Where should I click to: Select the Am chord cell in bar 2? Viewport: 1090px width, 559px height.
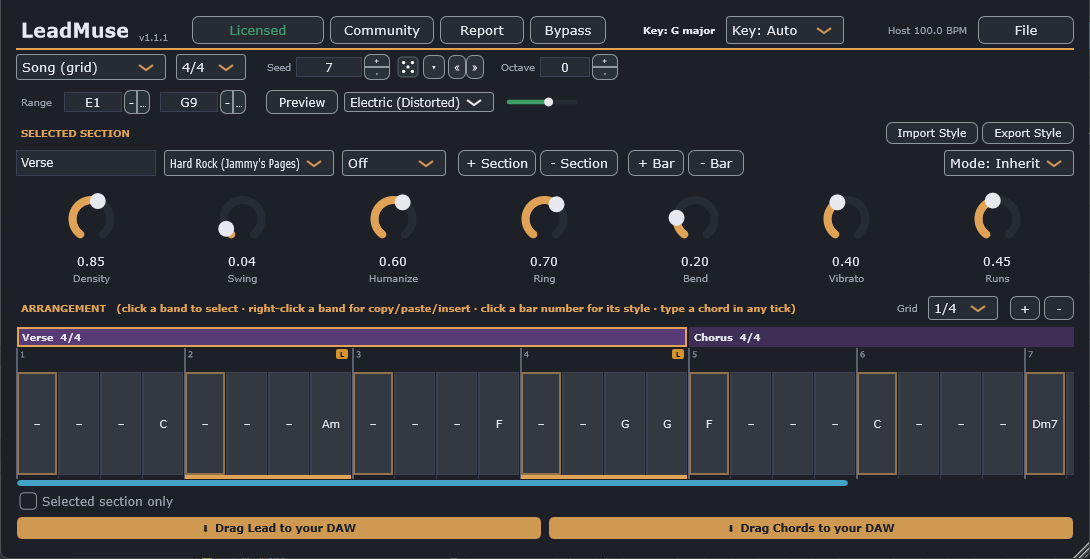tap(331, 423)
